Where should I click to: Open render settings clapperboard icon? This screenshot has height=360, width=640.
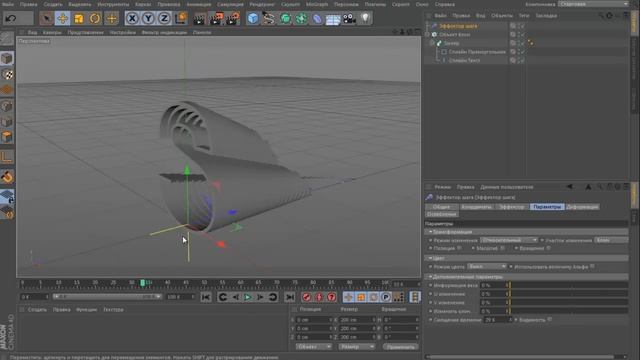click(x=233, y=18)
